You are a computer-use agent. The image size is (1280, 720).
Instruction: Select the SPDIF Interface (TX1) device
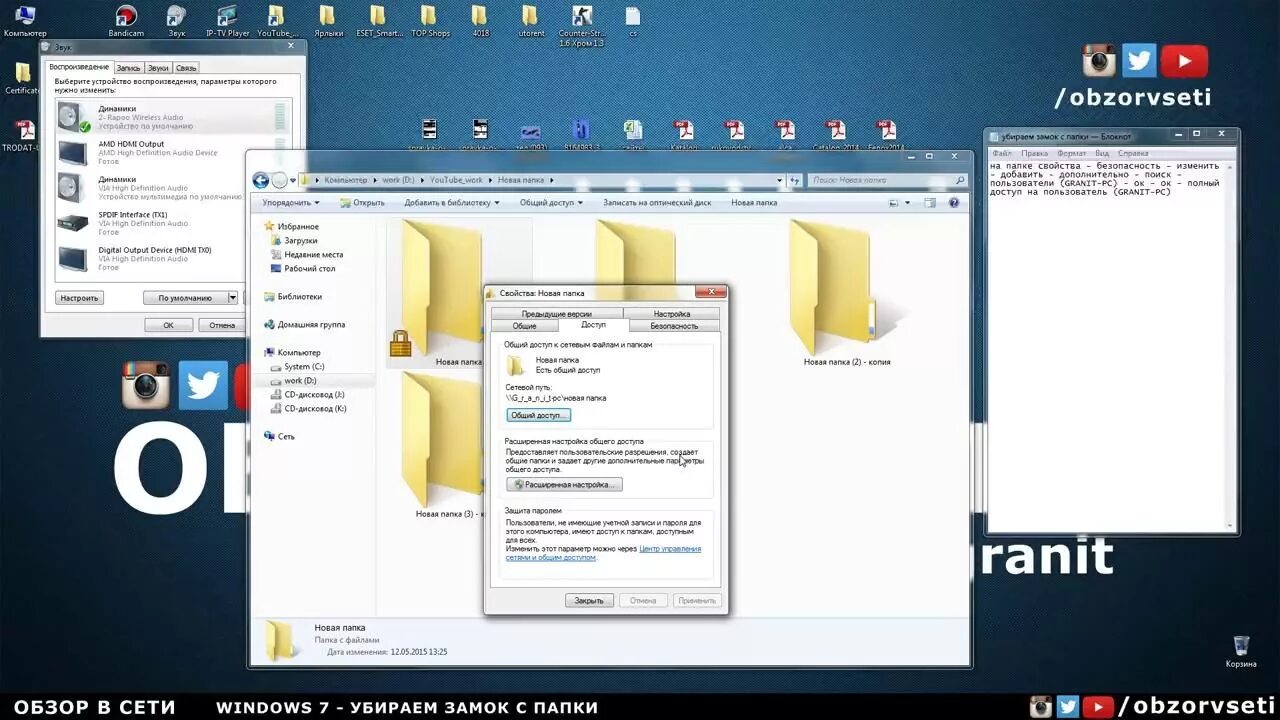(x=173, y=222)
